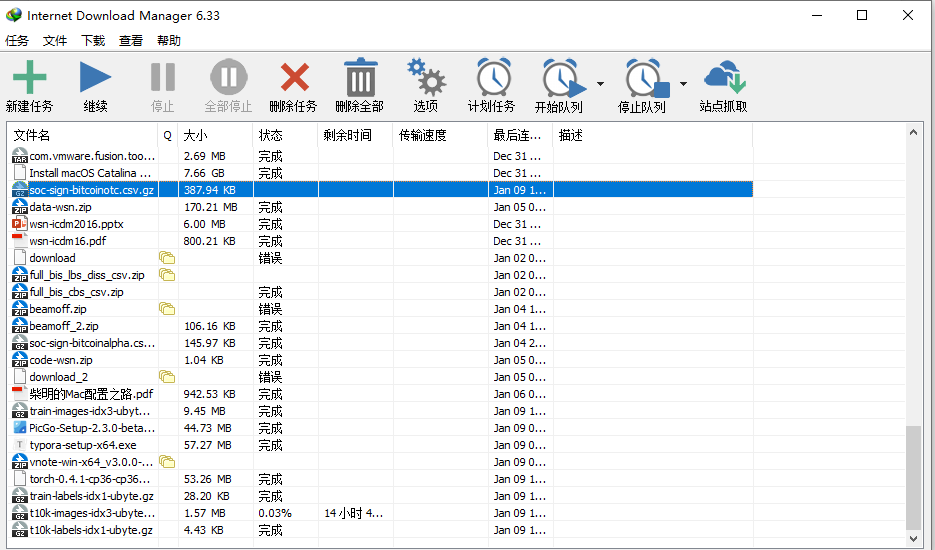This screenshot has height=550, width=935.
Task: Click the 全部停止 round pause icon
Action: coord(228,78)
